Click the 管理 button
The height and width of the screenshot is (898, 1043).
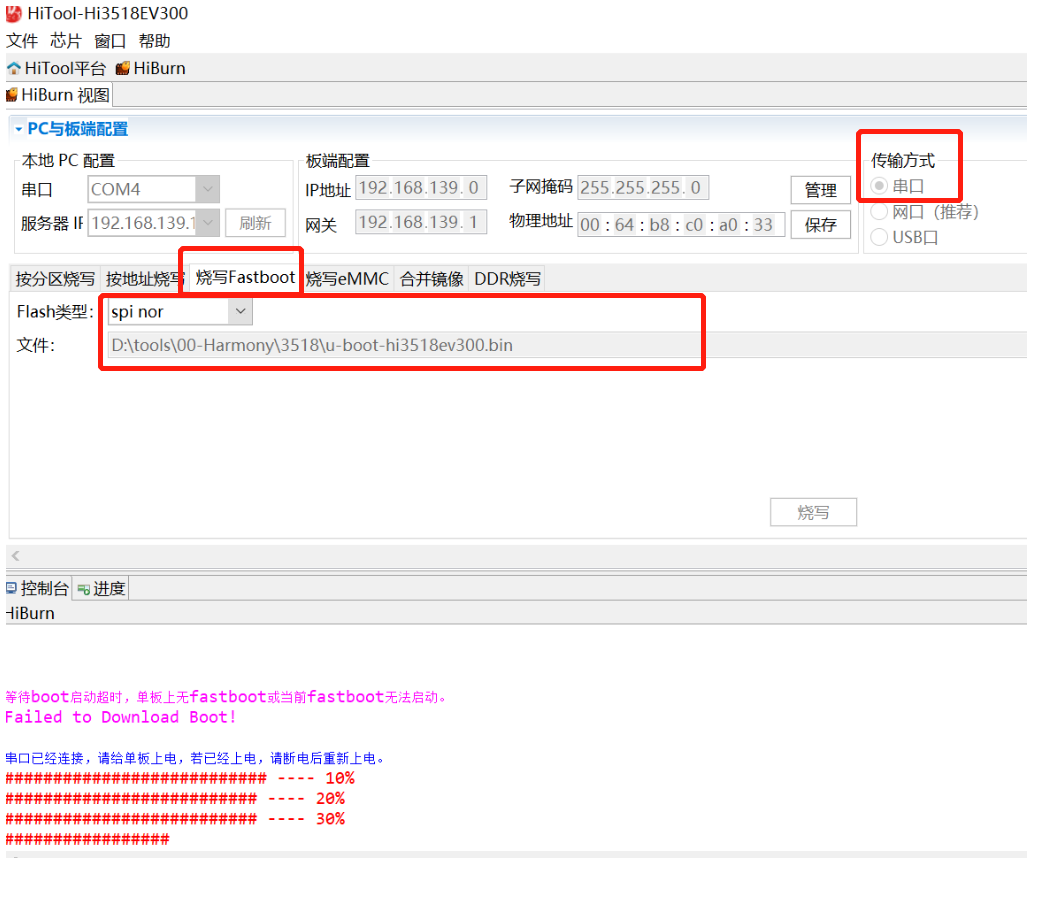pos(821,190)
